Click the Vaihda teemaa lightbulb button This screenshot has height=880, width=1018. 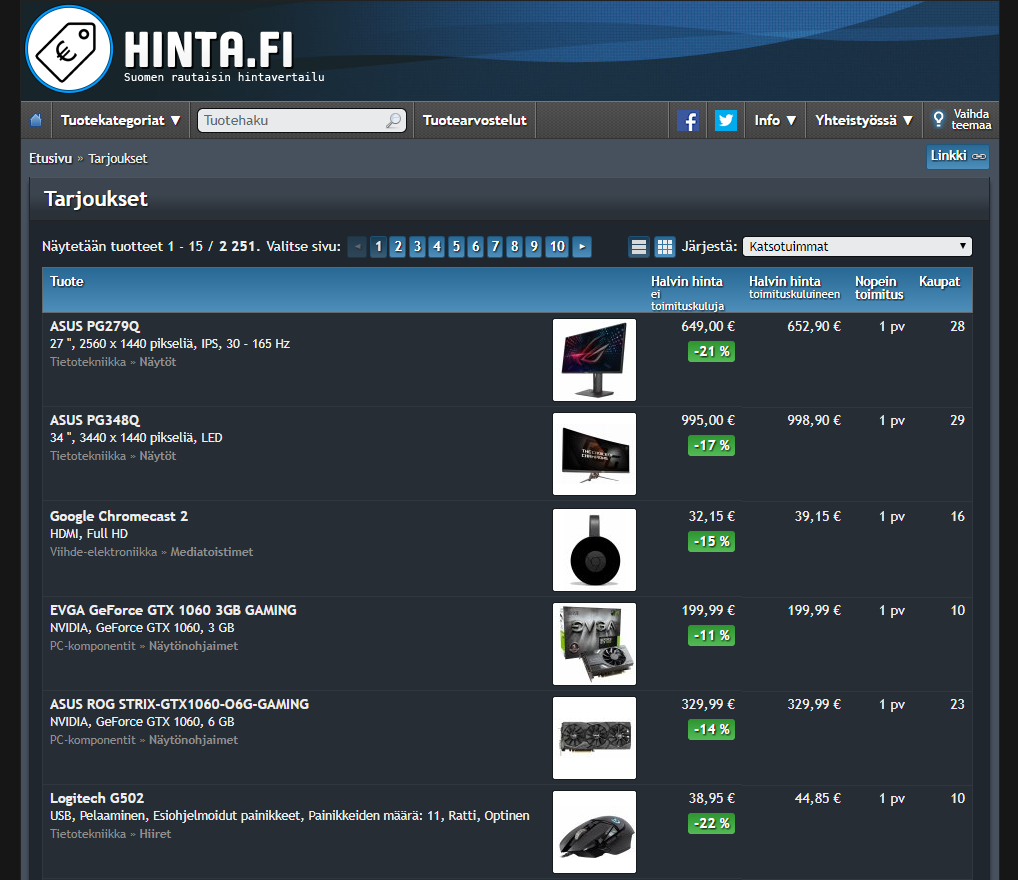point(962,120)
